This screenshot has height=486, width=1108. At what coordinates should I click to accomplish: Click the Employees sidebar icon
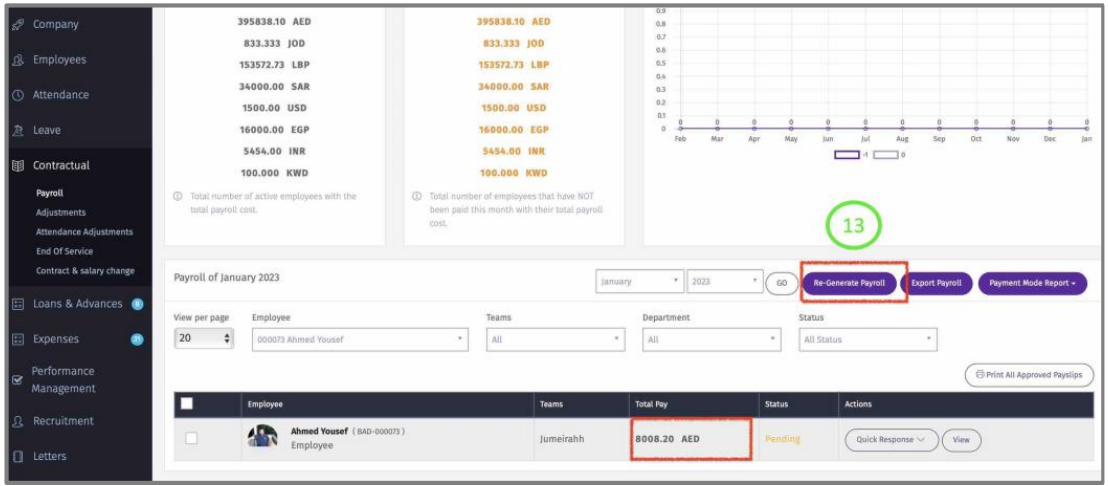[18, 60]
